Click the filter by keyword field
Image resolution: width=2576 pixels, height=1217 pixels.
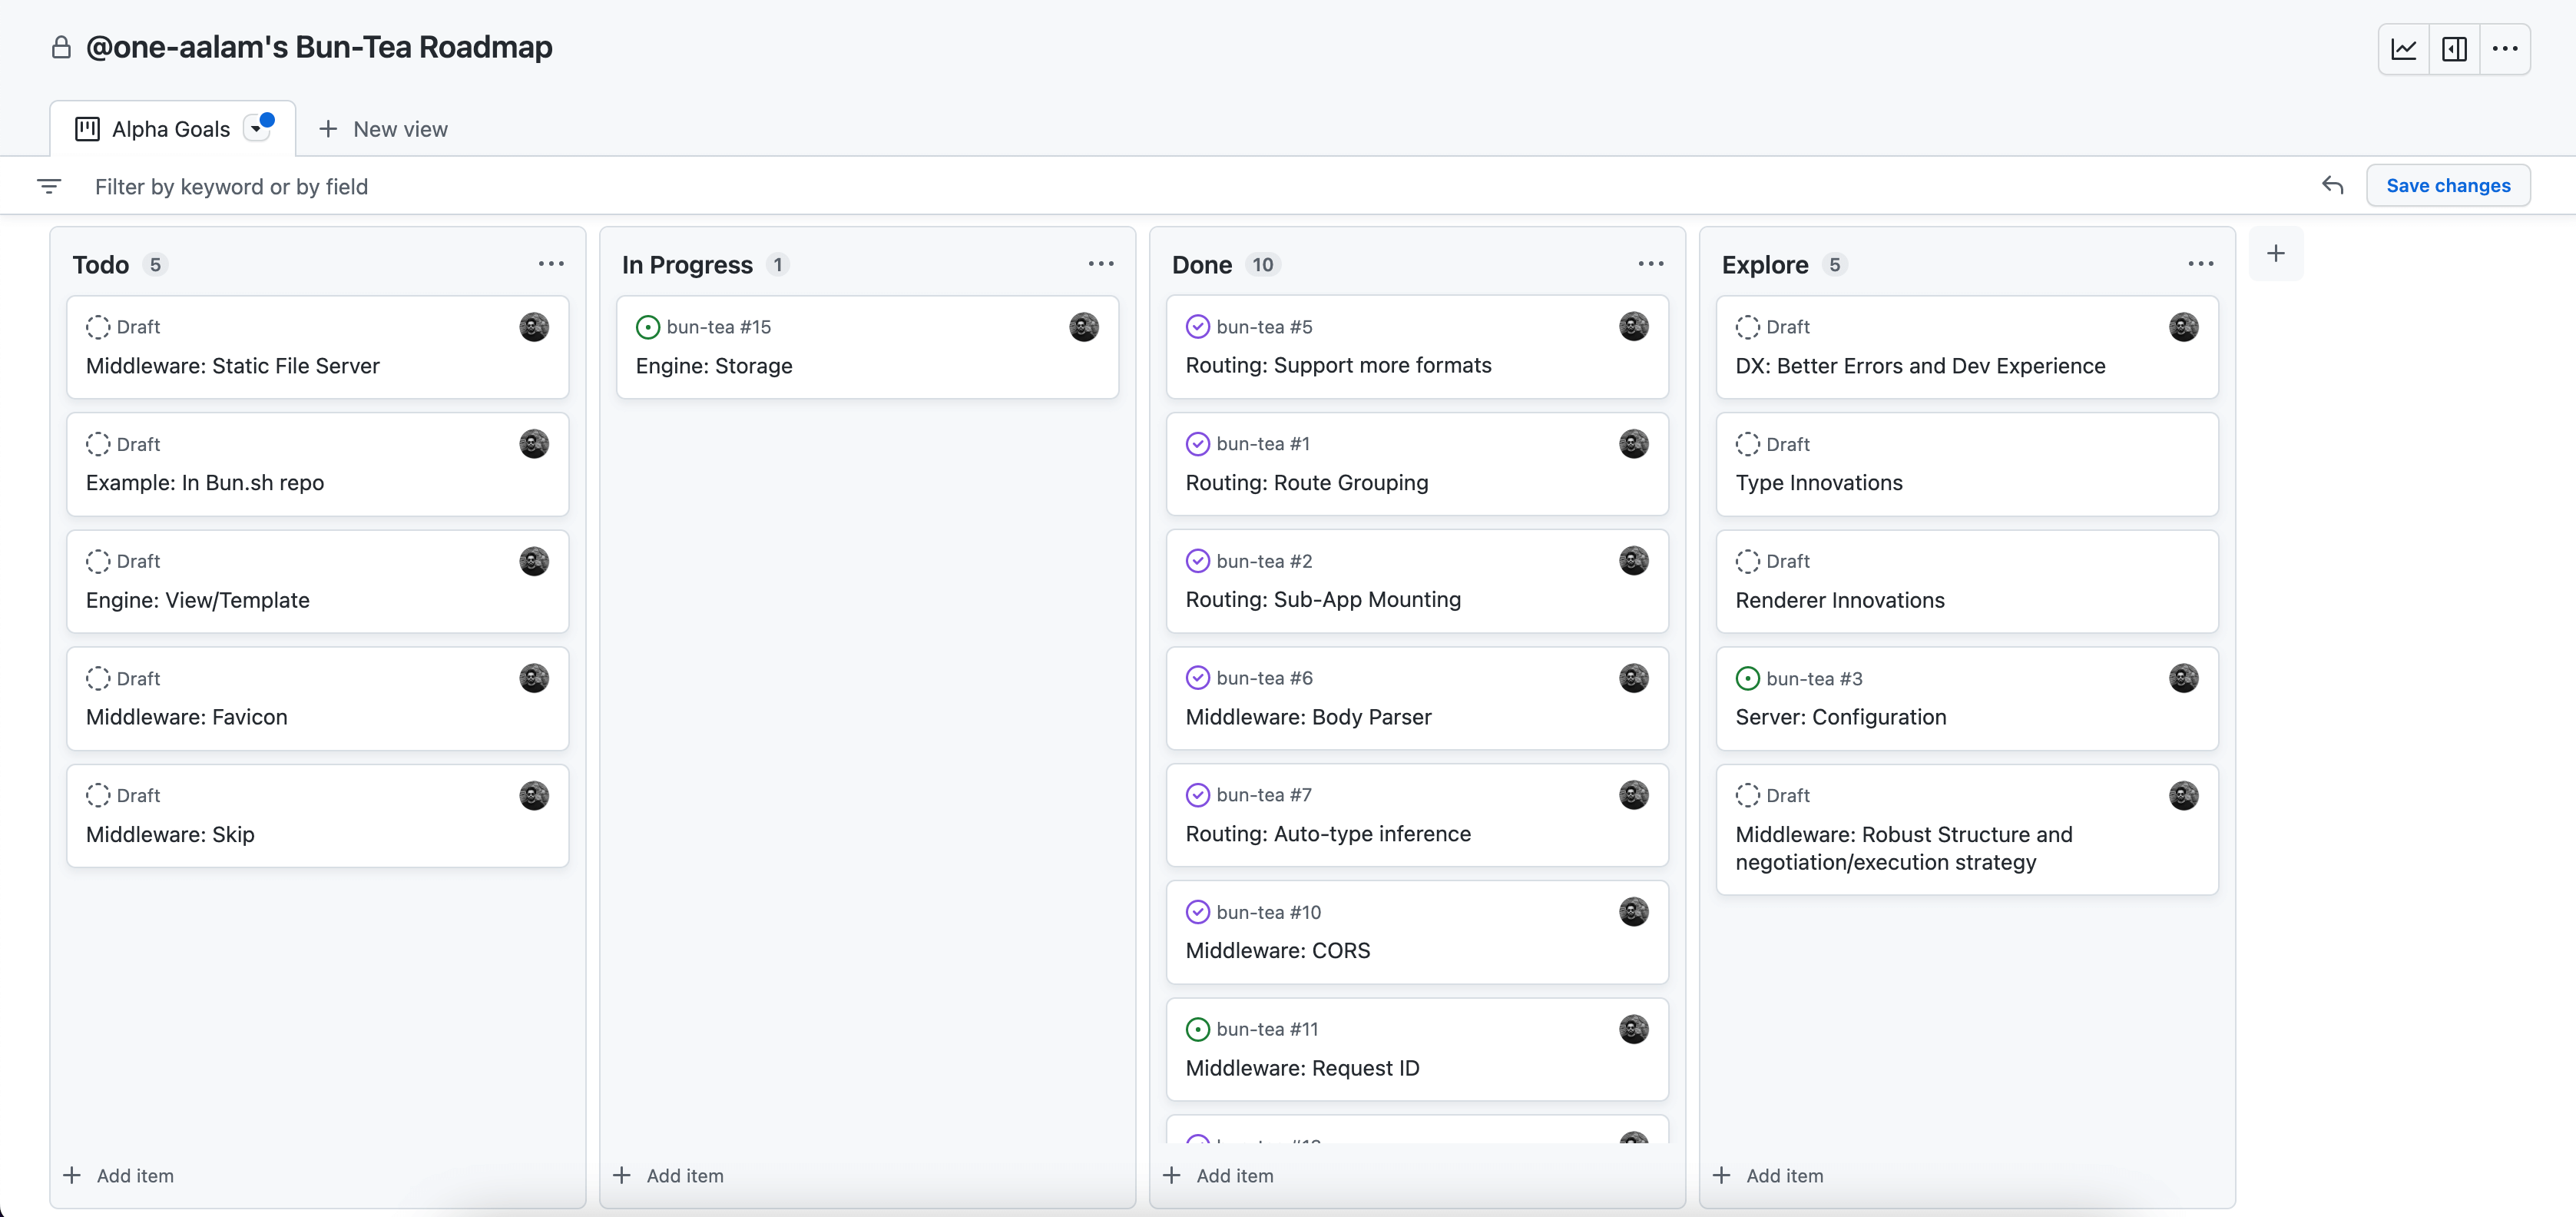coord(231,187)
